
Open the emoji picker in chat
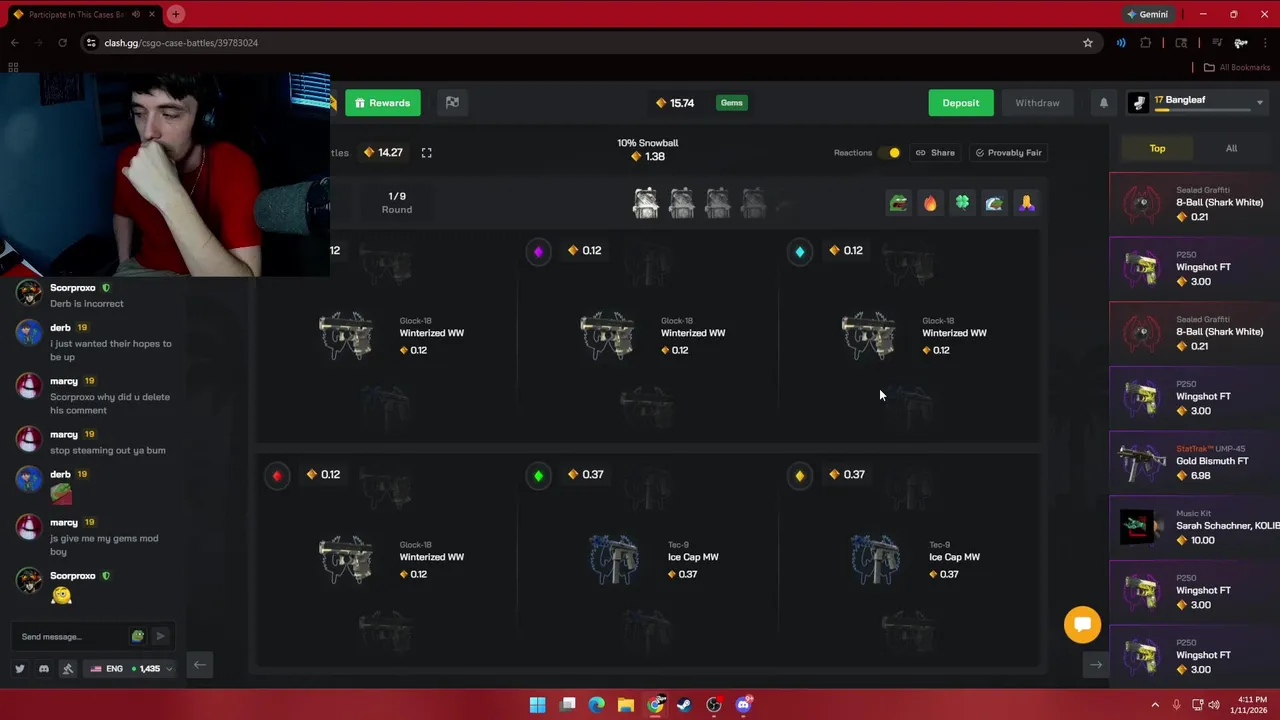(x=137, y=636)
